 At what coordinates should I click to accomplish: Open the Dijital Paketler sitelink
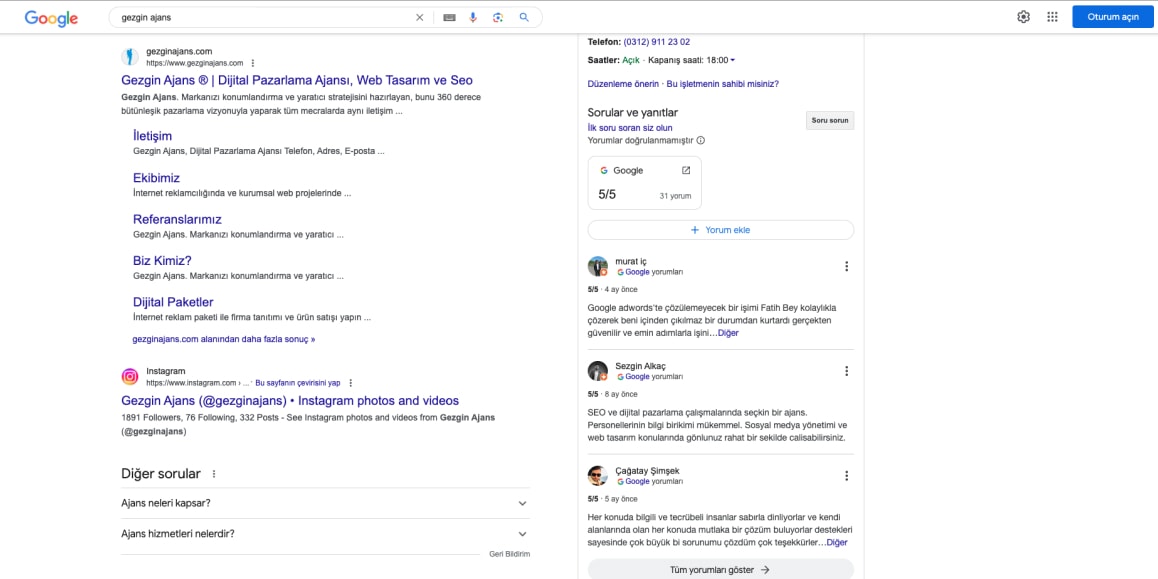coord(173,302)
